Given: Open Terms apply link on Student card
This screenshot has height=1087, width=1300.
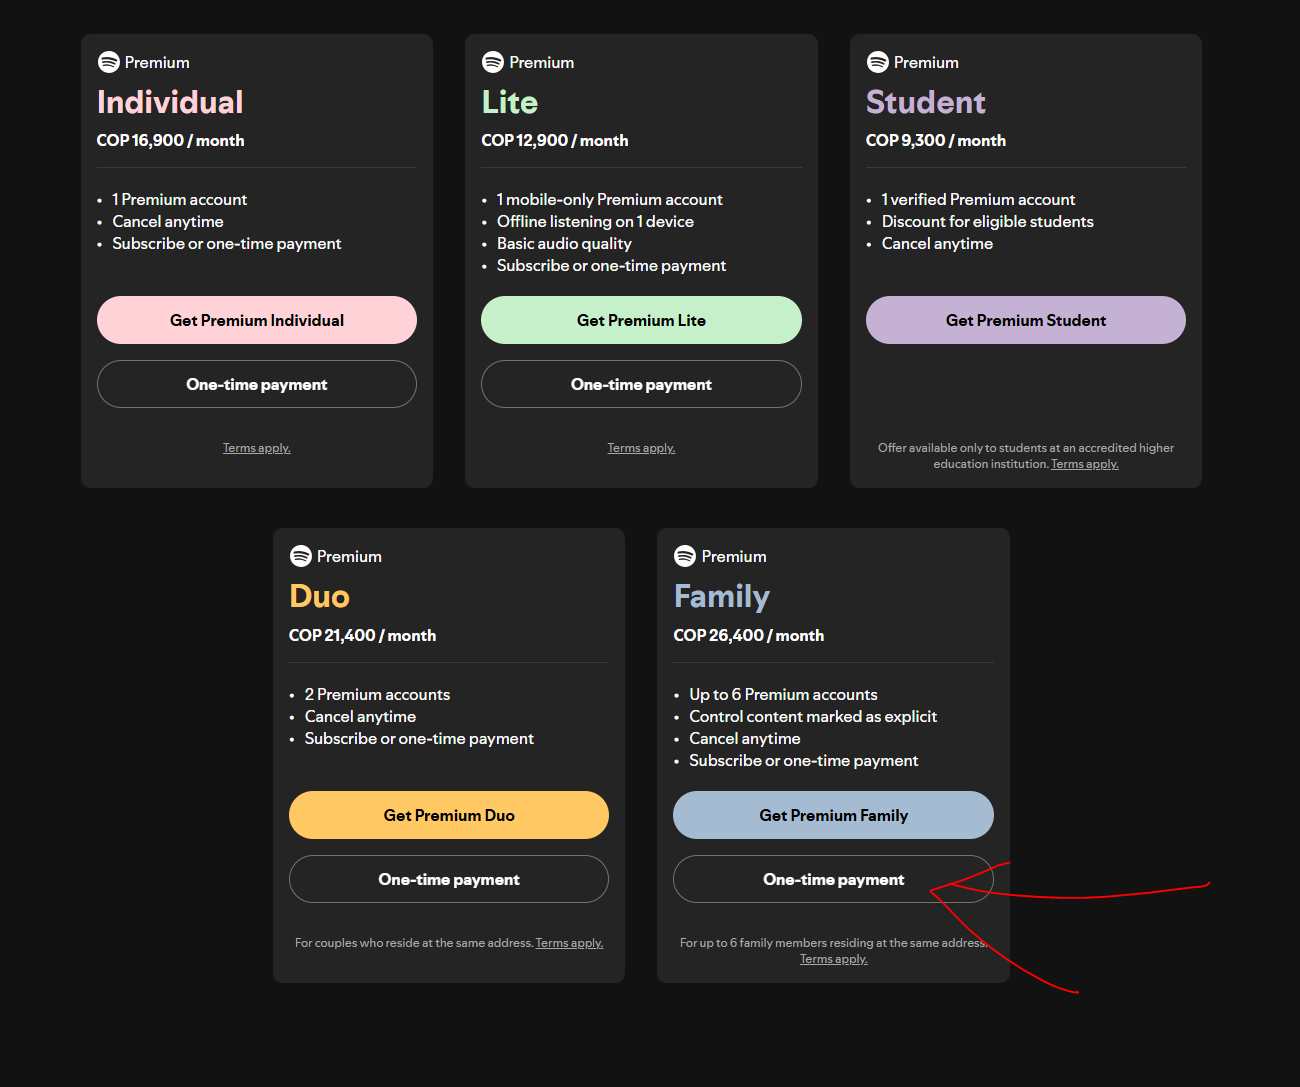Looking at the screenshot, I should [x=1085, y=464].
